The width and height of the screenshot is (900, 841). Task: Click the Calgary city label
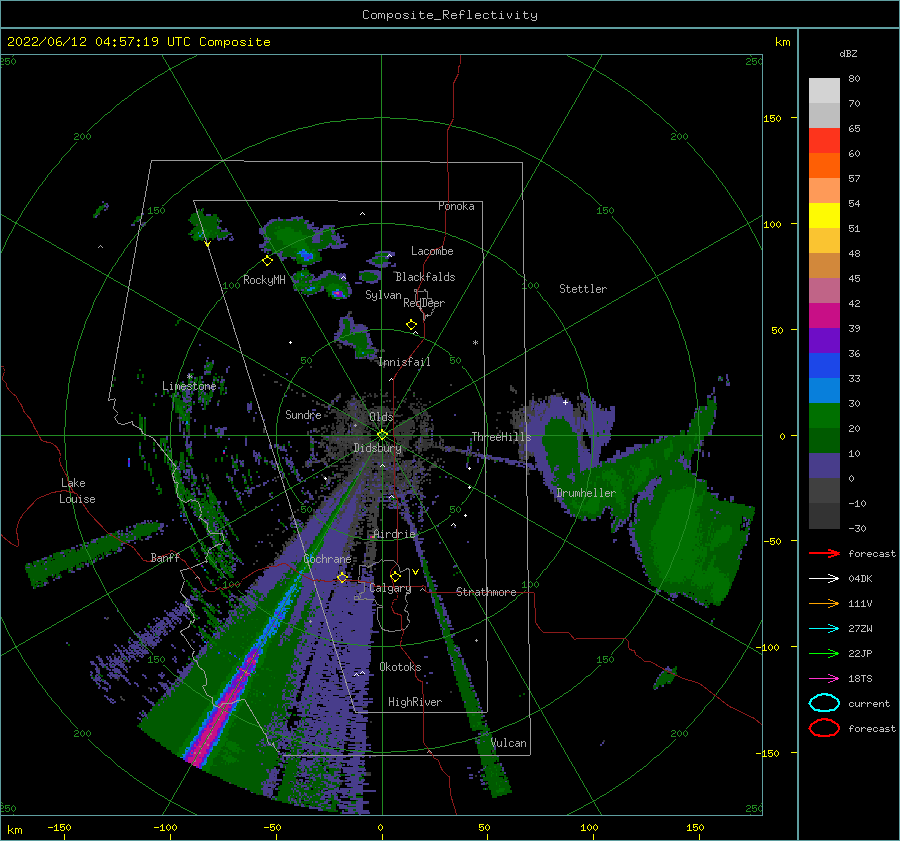(390, 588)
